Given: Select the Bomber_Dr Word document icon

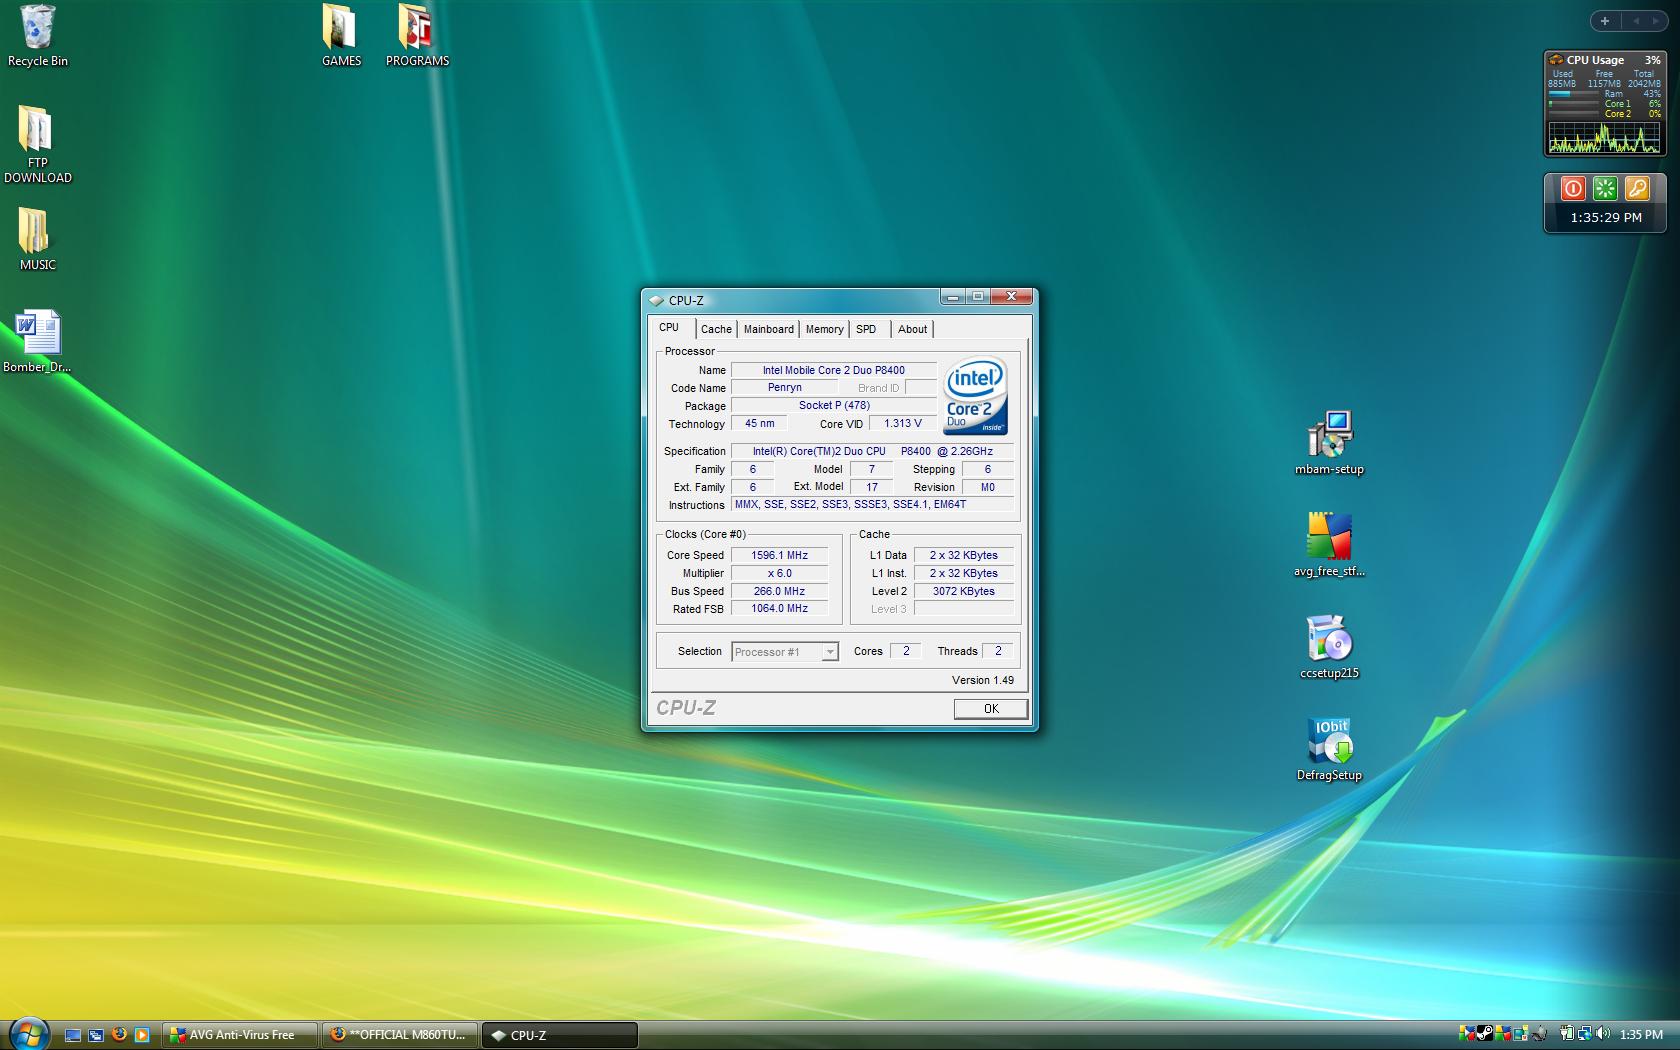Looking at the screenshot, I should click(37, 342).
